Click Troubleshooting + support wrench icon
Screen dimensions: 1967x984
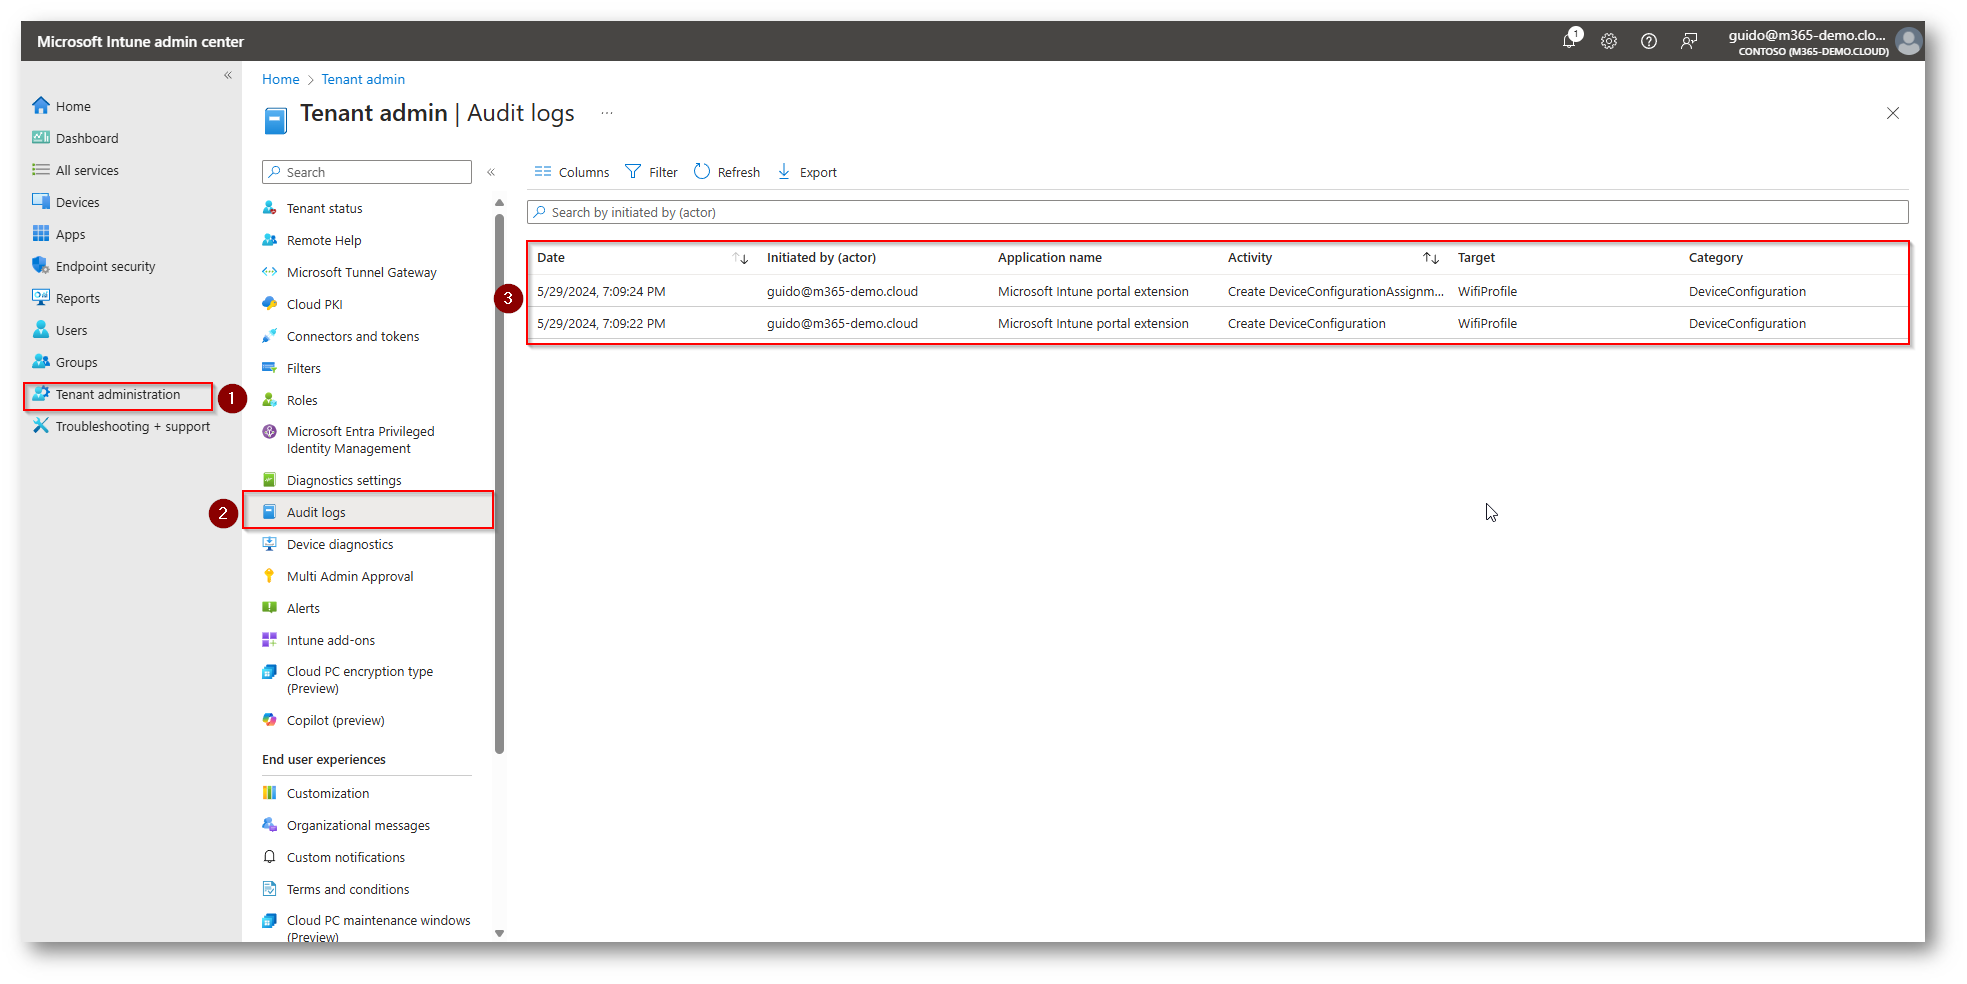click(x=41, y=425)
